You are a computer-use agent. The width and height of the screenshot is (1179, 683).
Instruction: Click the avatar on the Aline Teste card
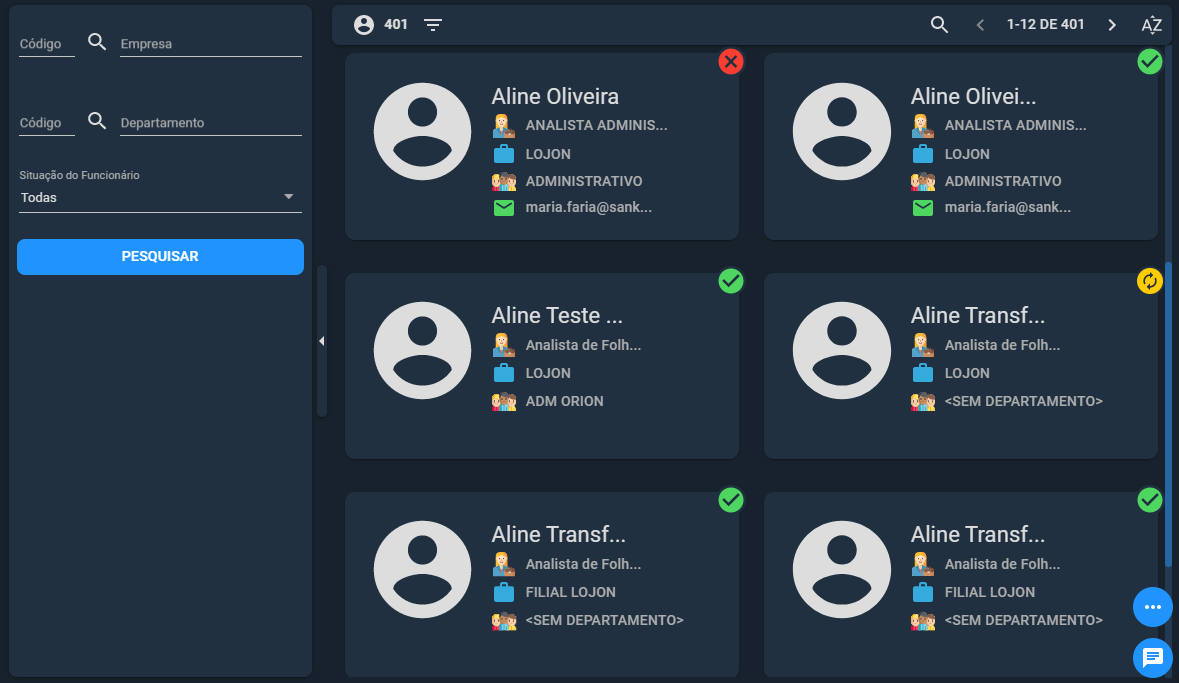tap(423, 351)
